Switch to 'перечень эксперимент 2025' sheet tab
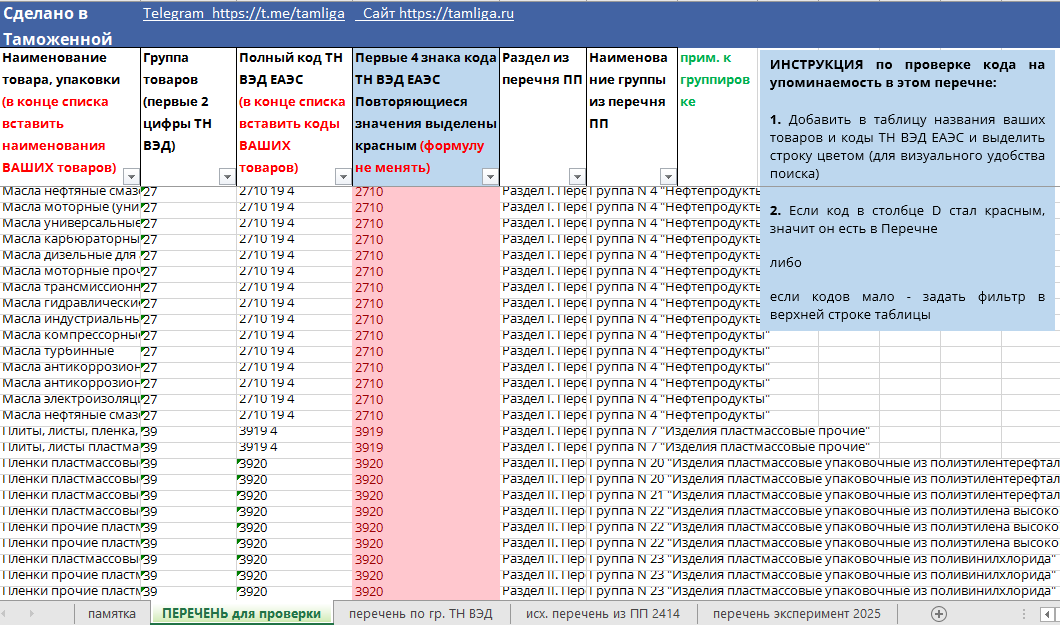Image resolution: width=1060 pixels, height=625 pixels. (797, 613)
